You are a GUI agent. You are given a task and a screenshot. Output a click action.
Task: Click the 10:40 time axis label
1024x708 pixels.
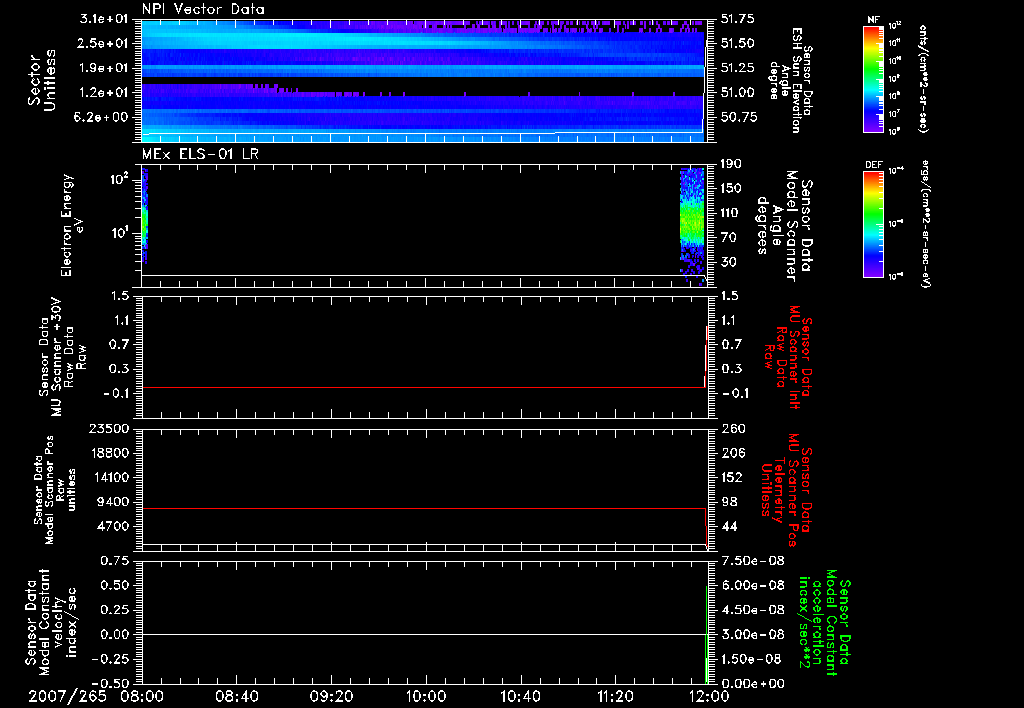[520, 694]
